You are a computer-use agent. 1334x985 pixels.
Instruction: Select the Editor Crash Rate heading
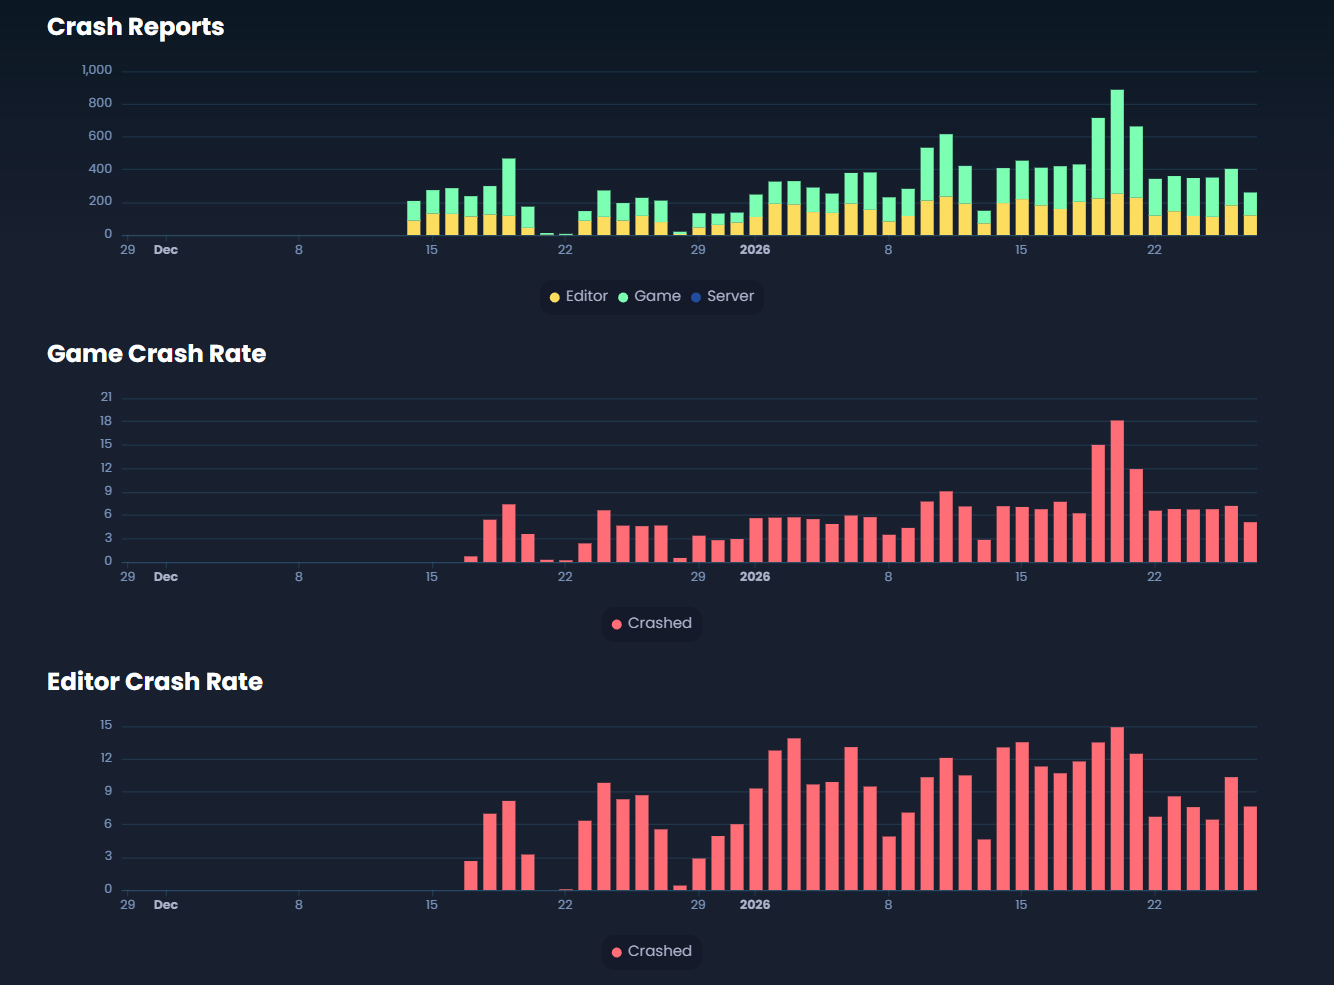(155, 682)
